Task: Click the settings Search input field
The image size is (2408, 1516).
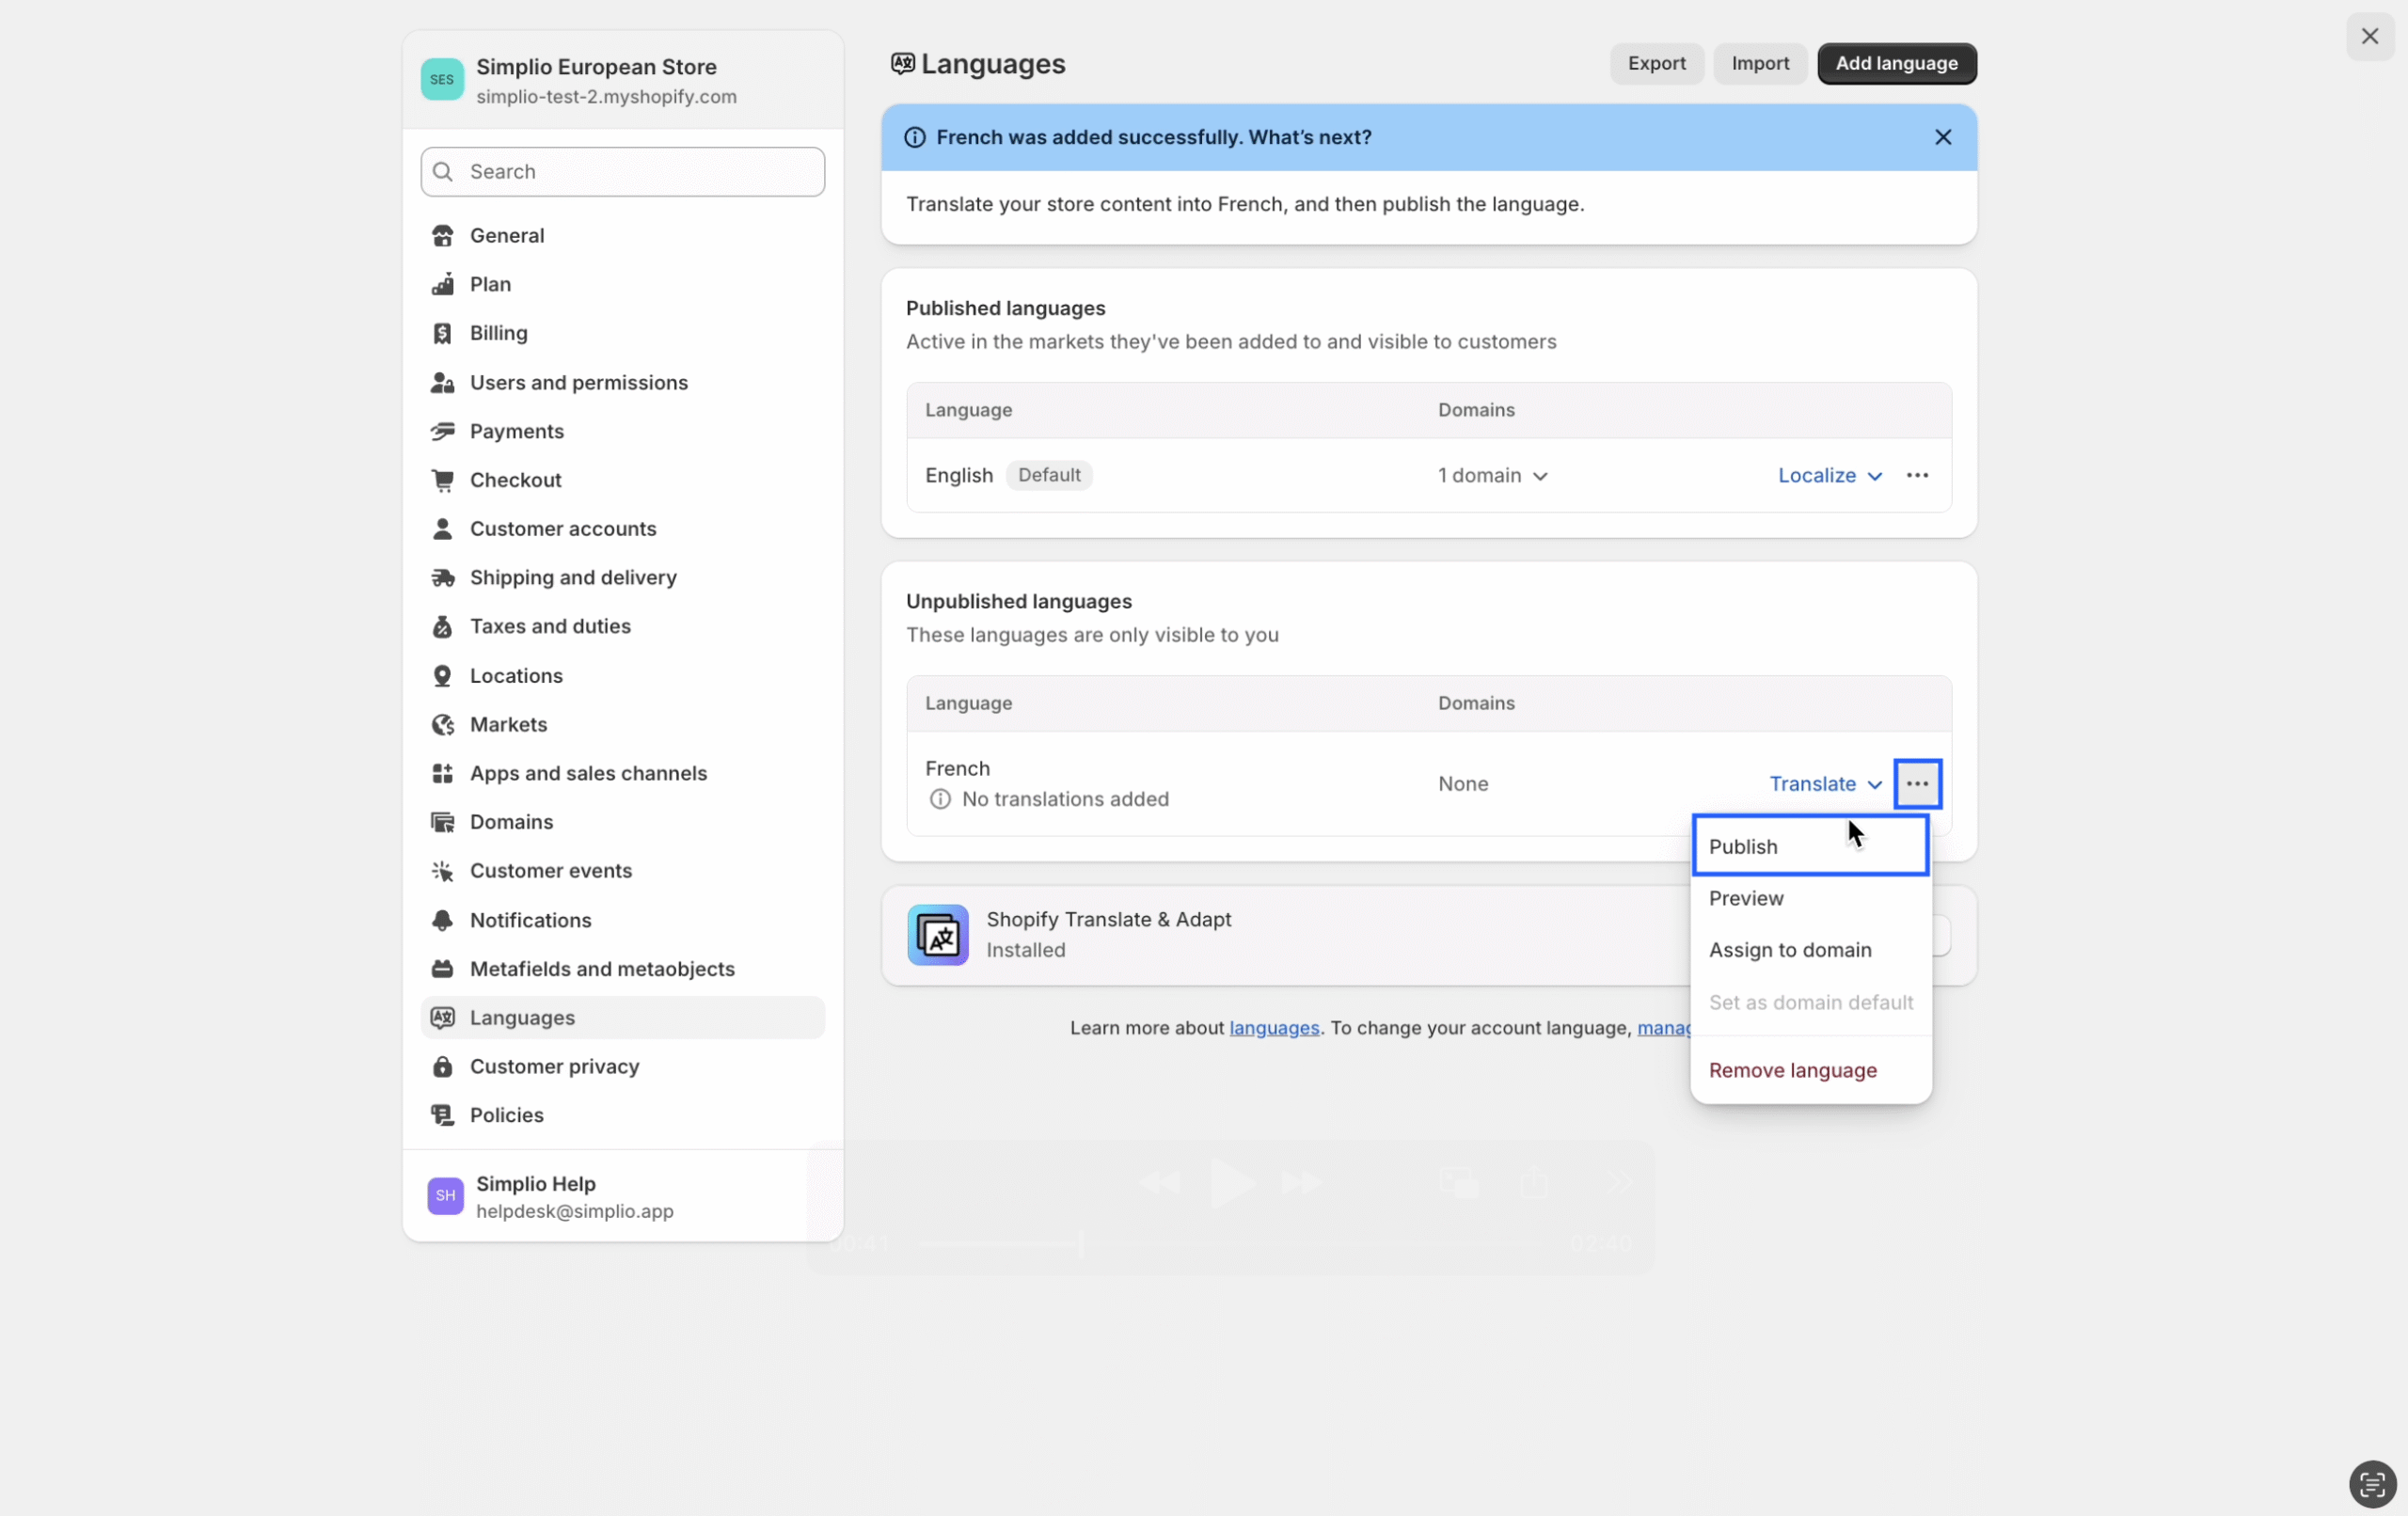Action: coord(640,171)
